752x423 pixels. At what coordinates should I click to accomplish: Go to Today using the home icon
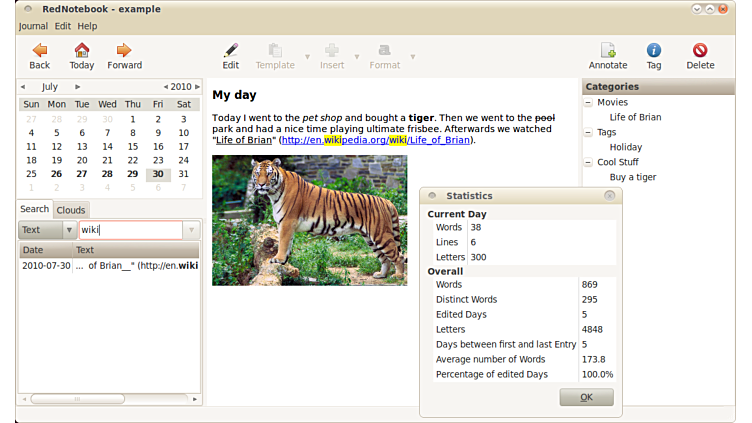point(82,50)
